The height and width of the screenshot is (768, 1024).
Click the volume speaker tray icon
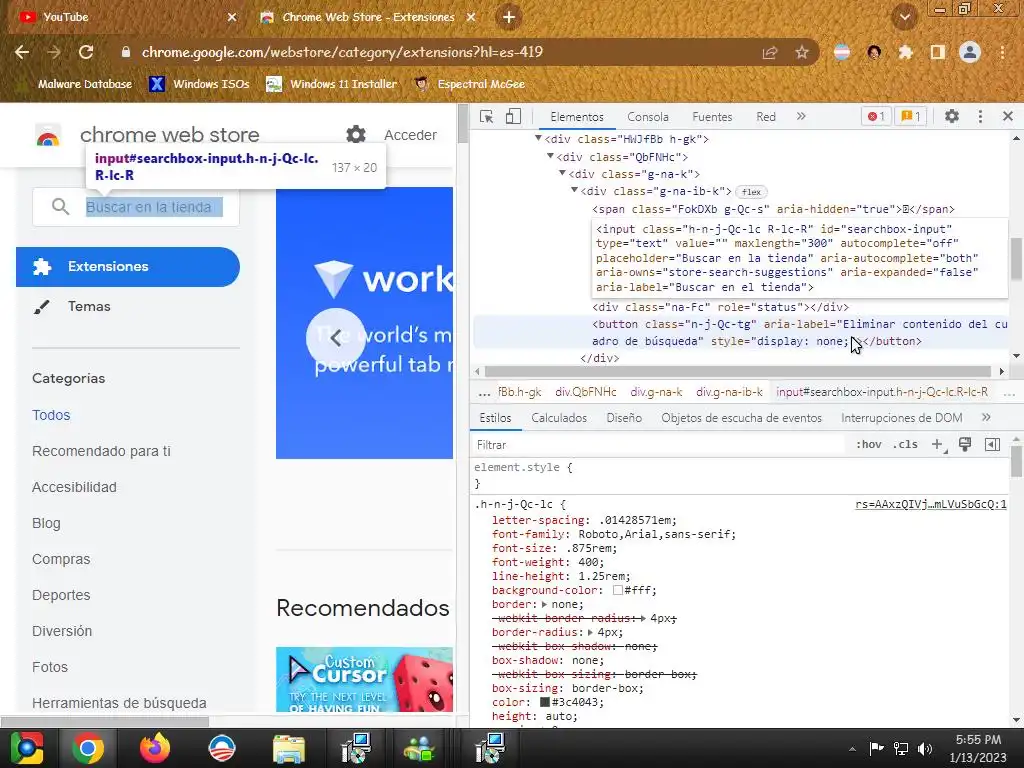click(925, 748)
